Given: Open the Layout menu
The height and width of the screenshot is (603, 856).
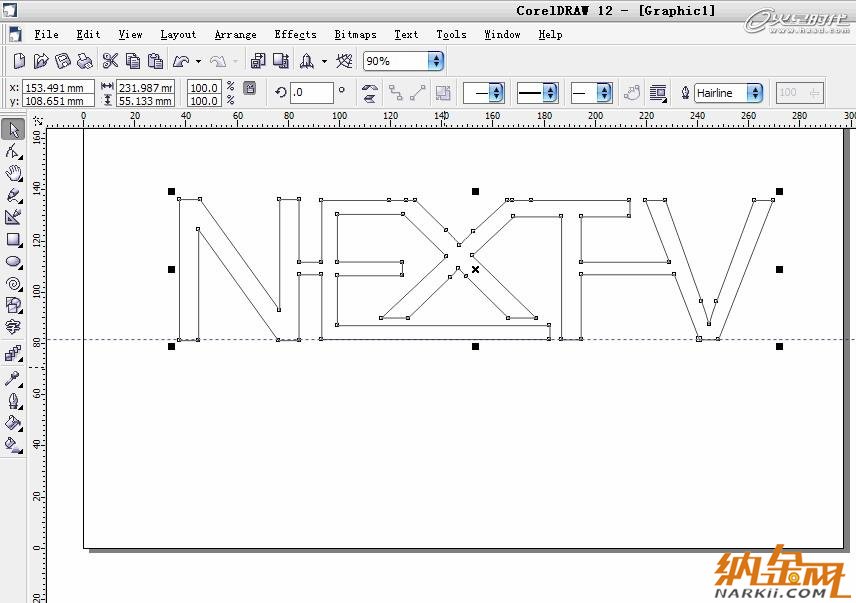Looking at the screenshot, I should [178, 34].
